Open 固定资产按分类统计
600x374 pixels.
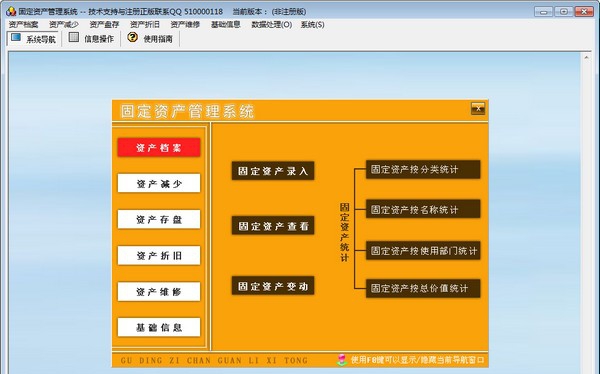point(423,169)
